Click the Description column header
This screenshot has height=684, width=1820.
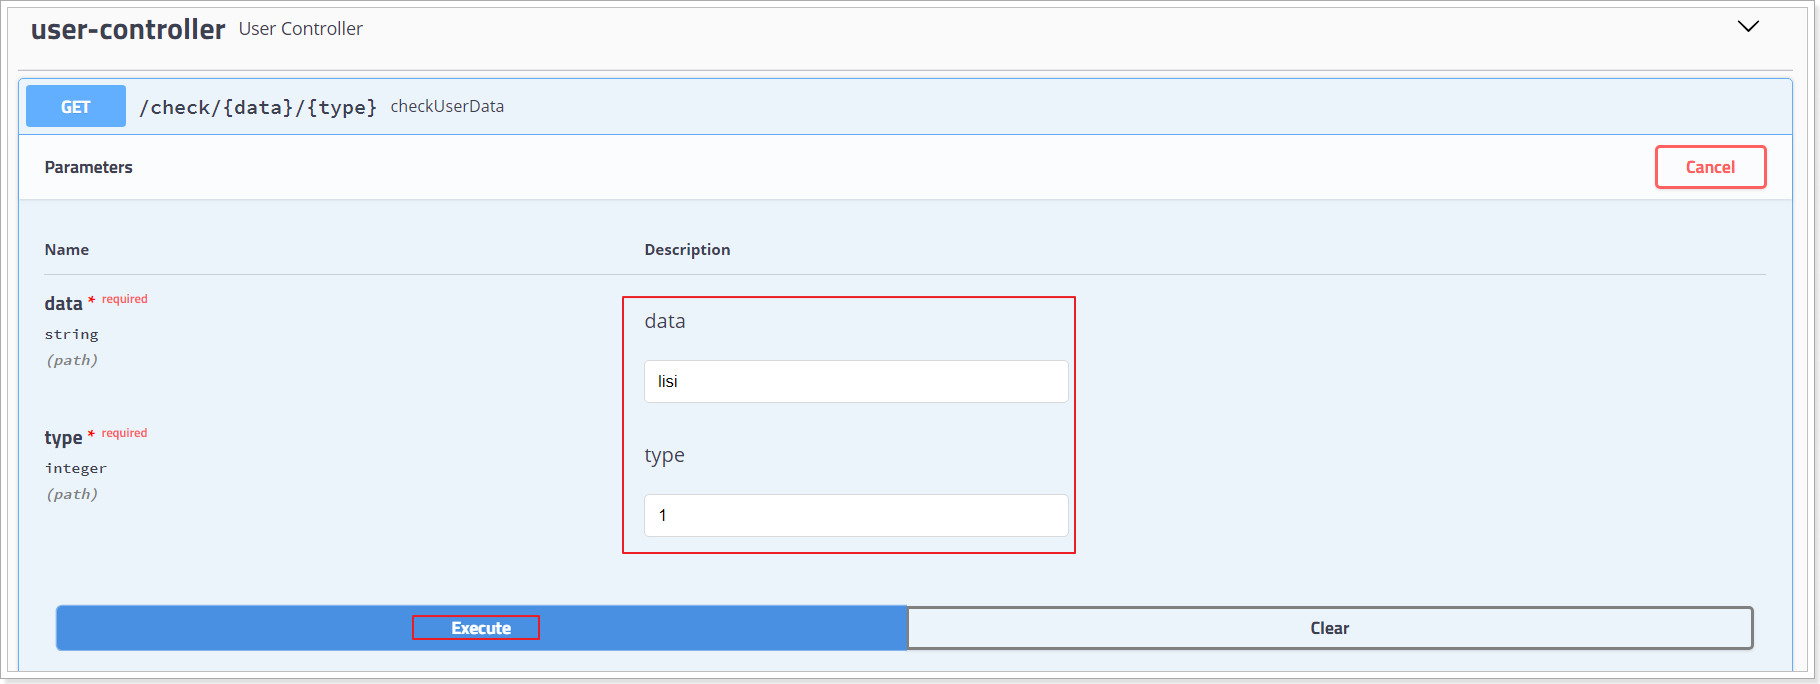687,249
